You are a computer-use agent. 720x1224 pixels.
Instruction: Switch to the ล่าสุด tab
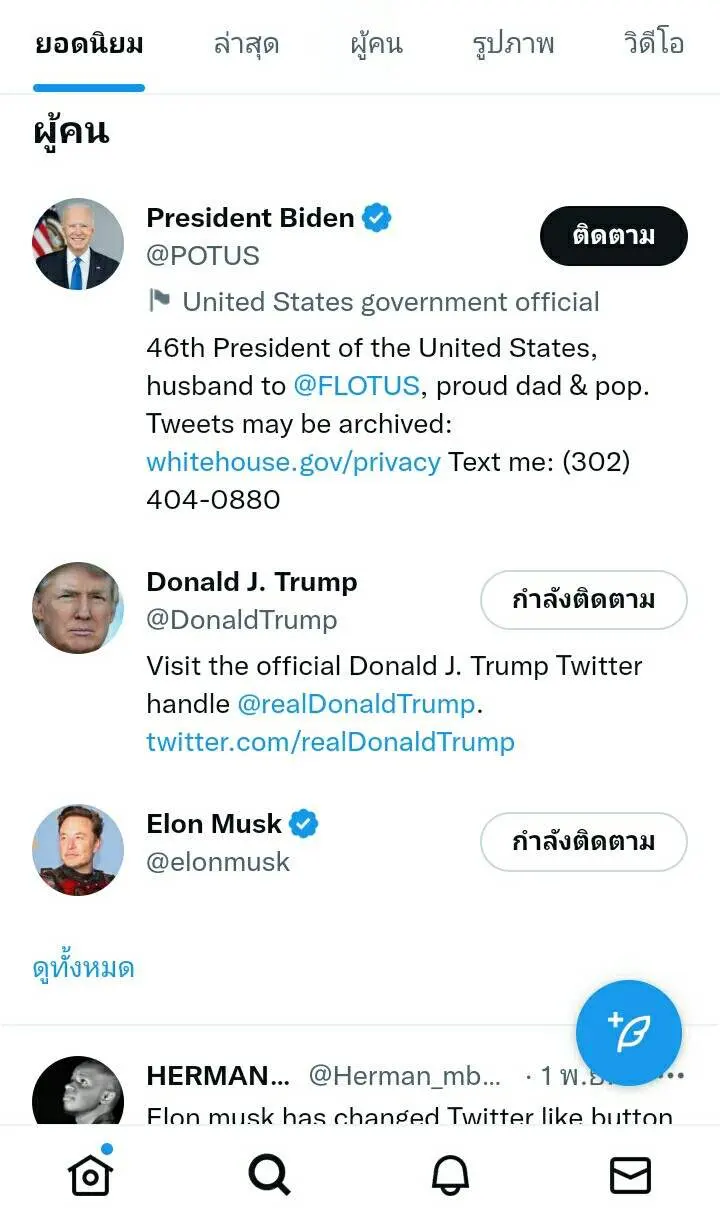tap(246, 45)
